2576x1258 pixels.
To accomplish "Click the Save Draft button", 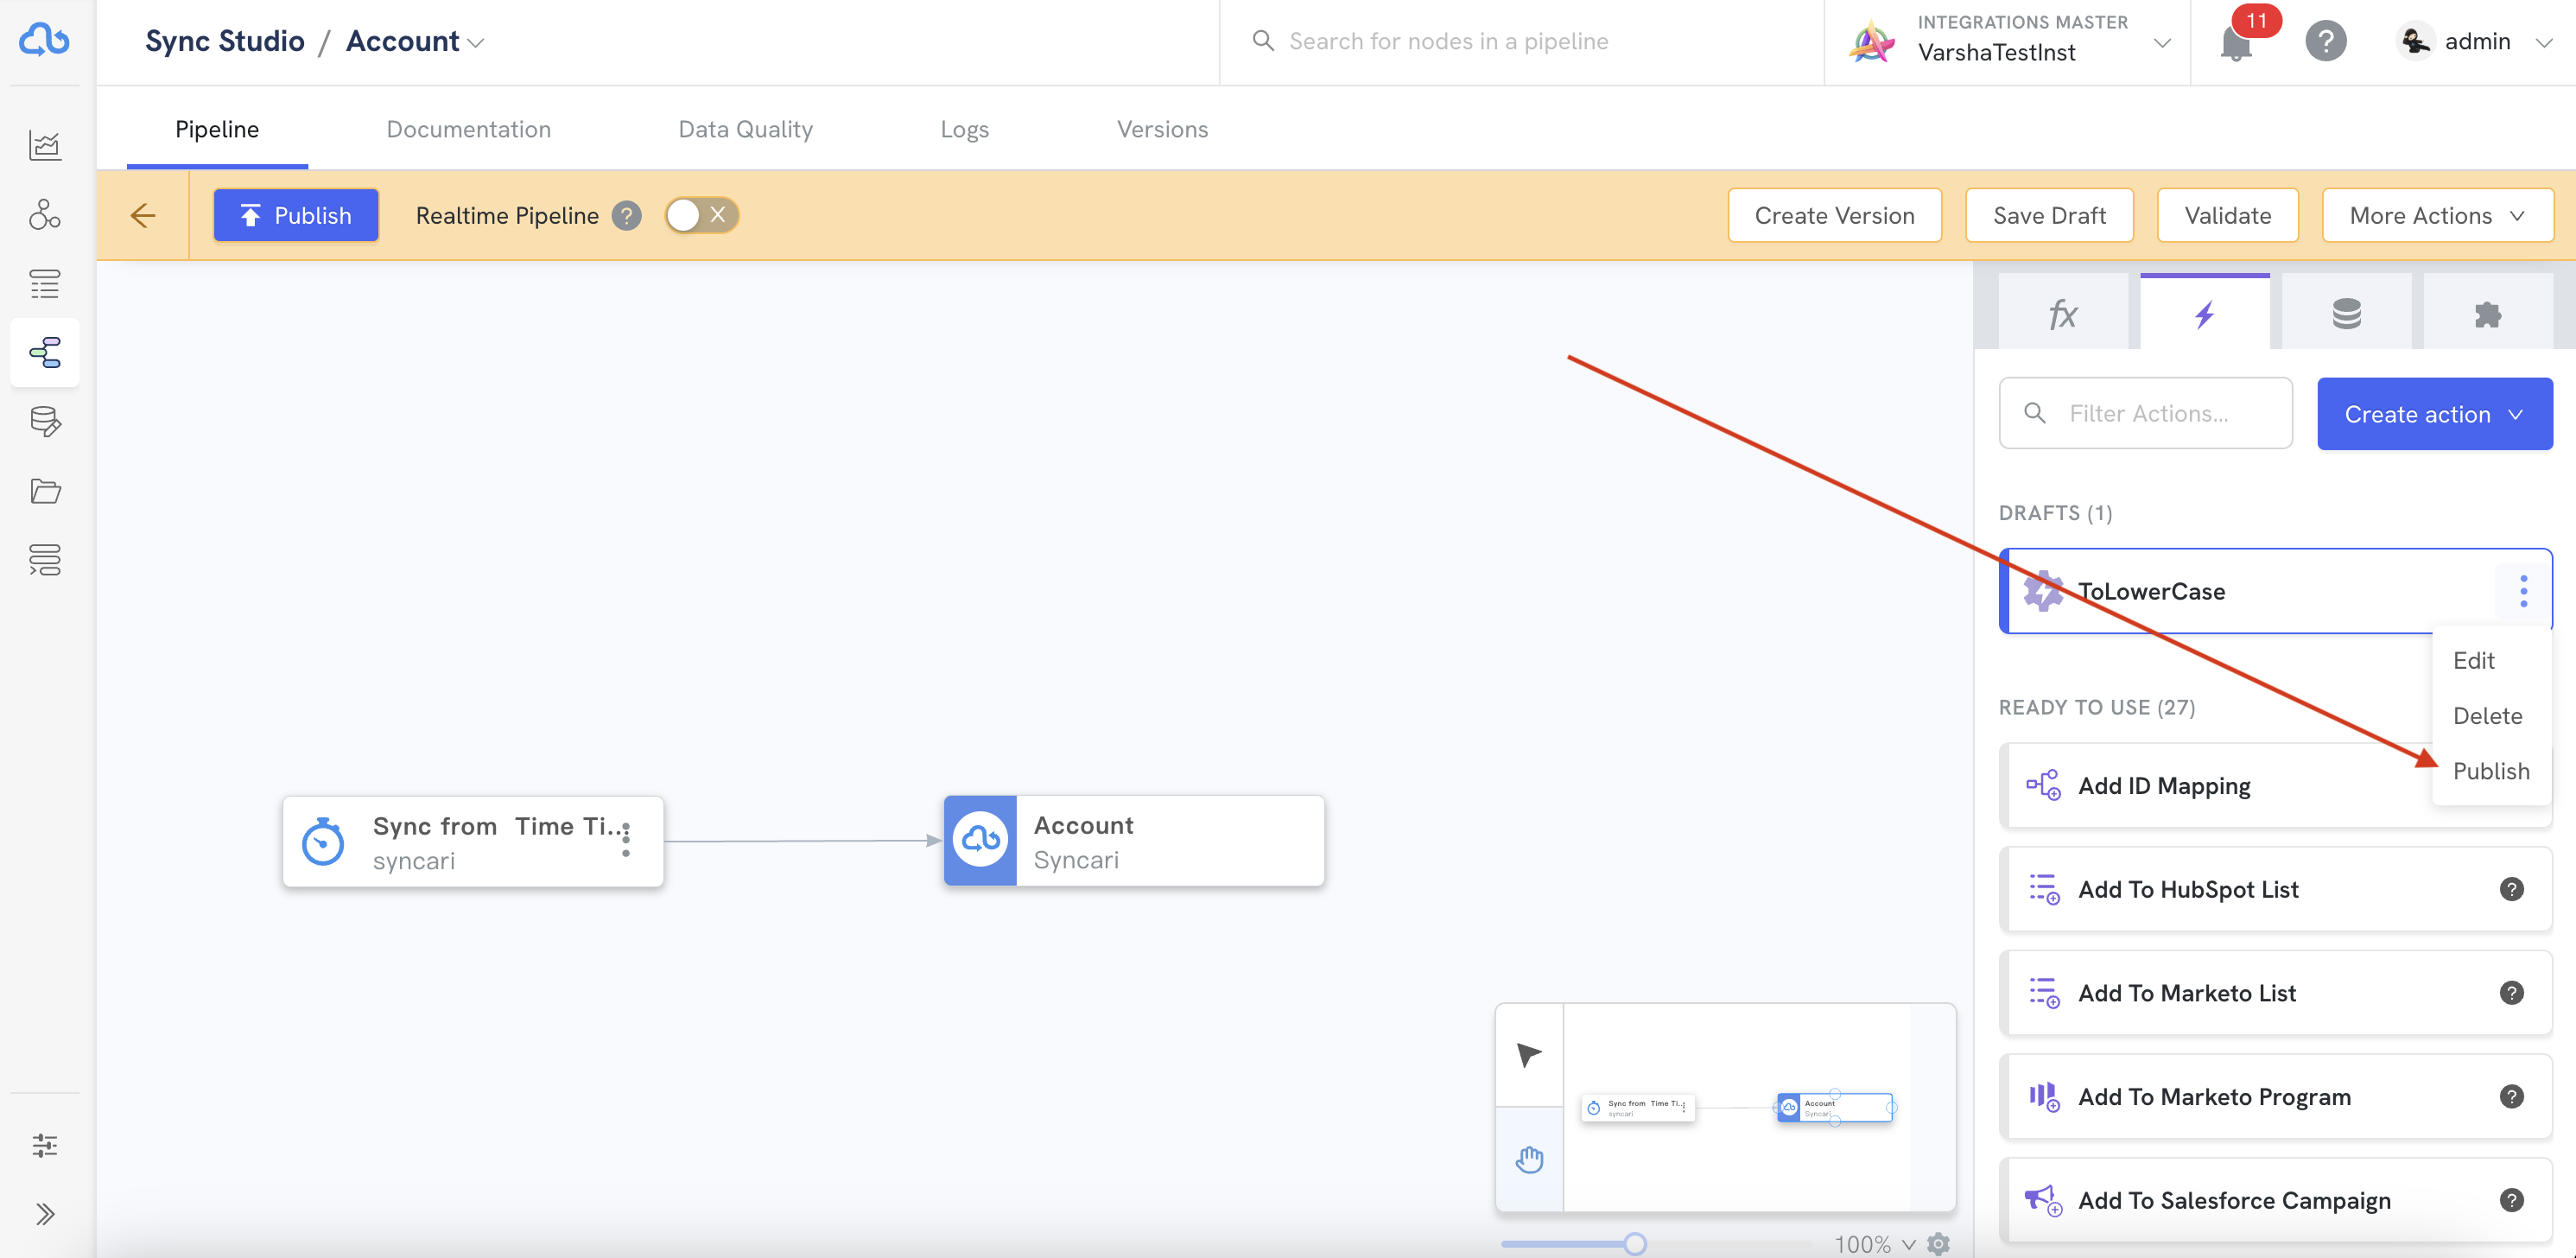I will point(2049,215).
